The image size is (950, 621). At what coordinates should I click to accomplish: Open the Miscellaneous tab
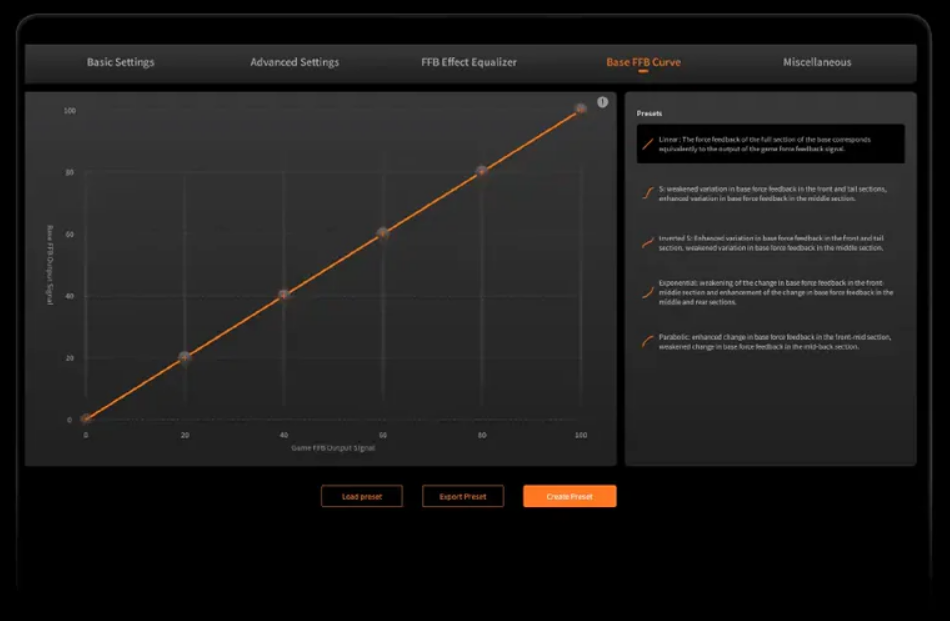coord(817,62)
